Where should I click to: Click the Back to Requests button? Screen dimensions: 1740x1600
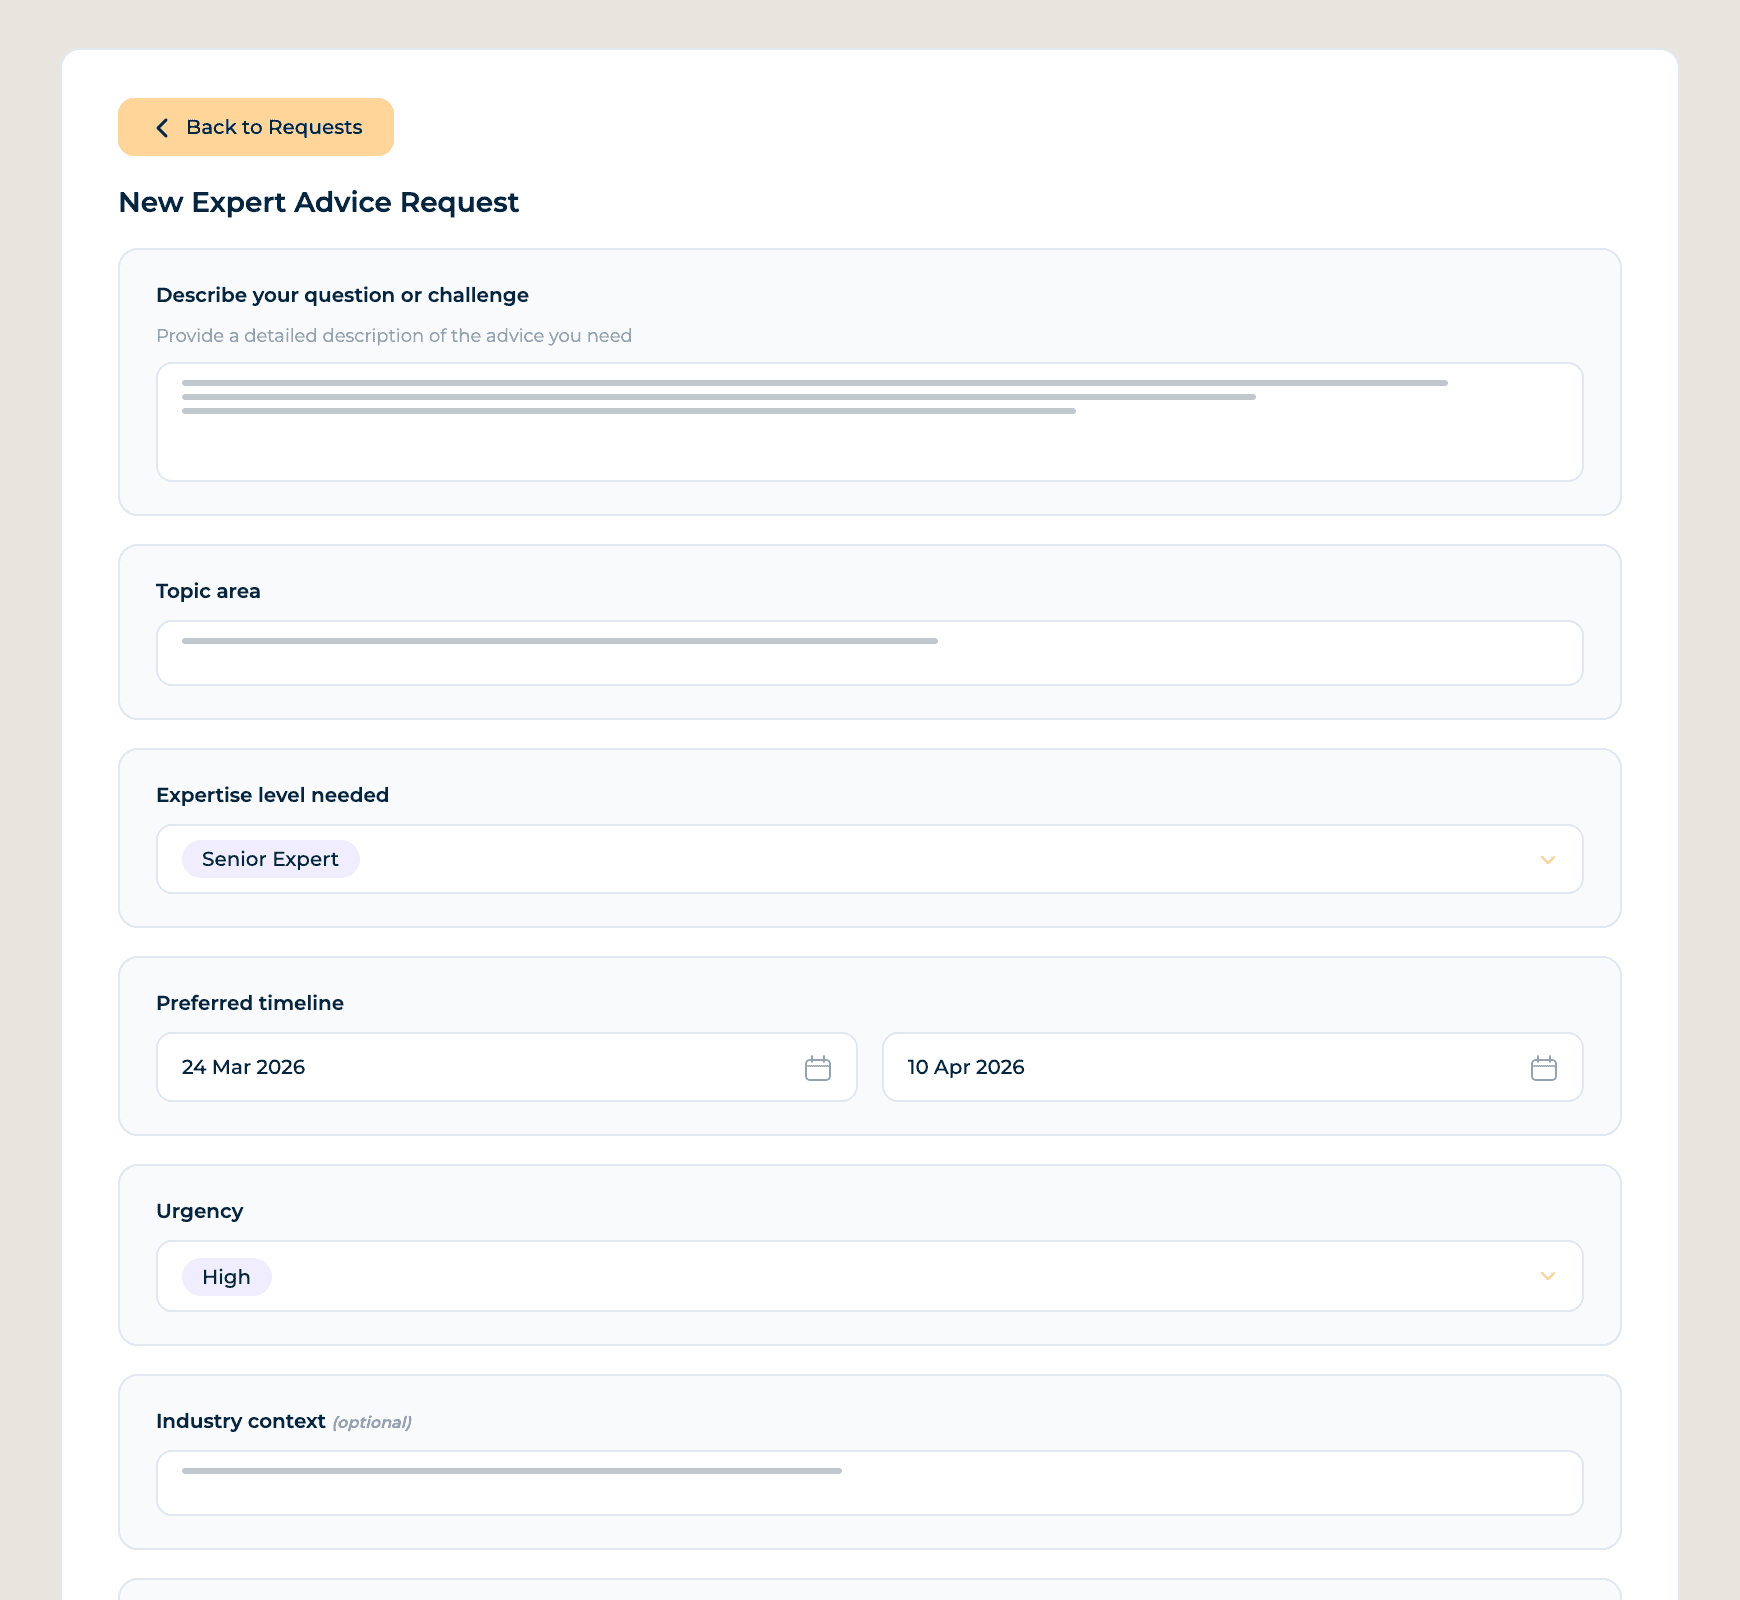tap(256, 127)
